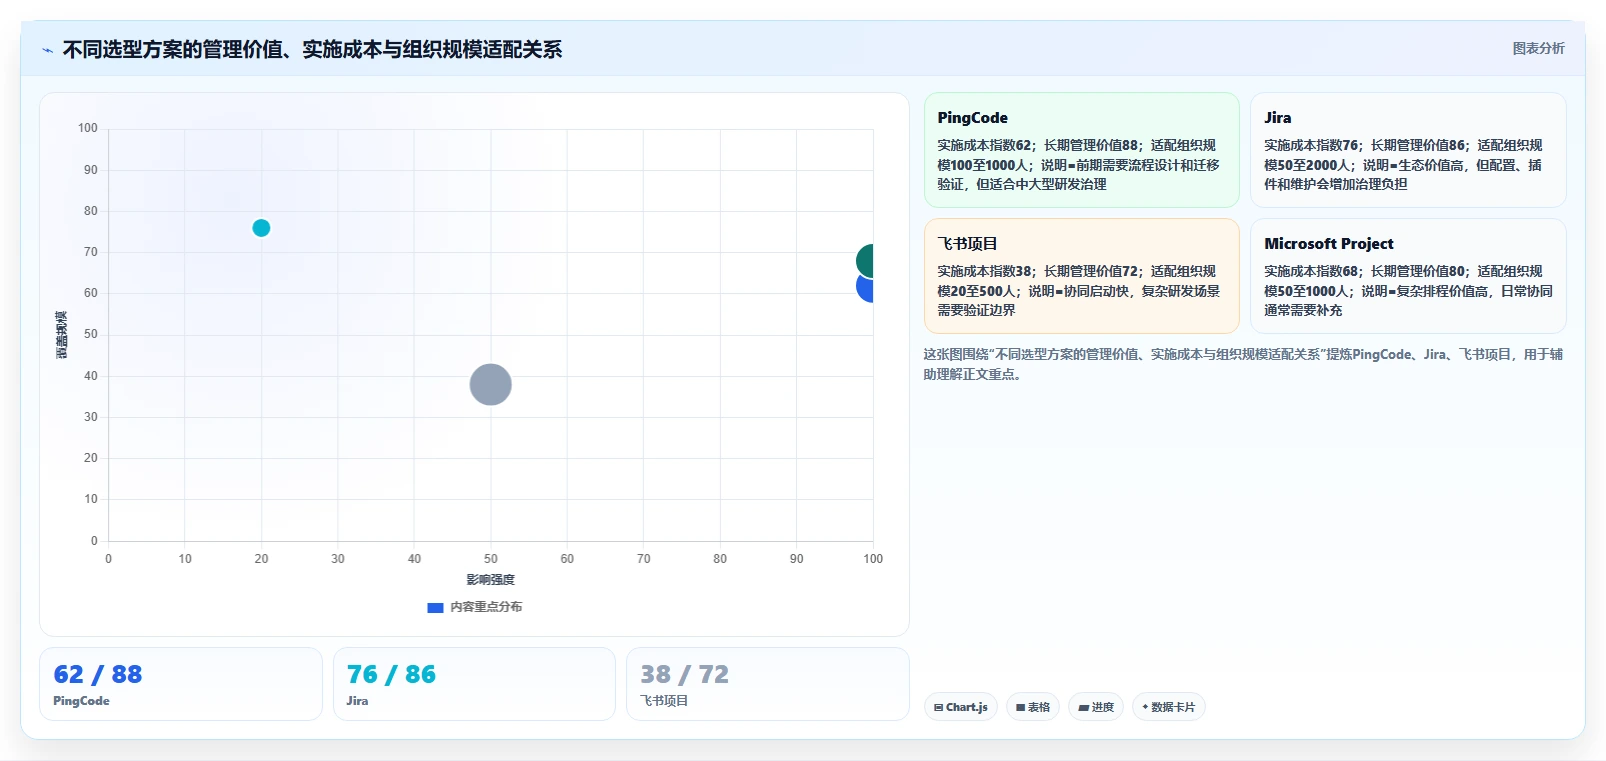
Task: Click the Jira label under 76 / 86
Action: pyautogui.click(x=357, y=701)
